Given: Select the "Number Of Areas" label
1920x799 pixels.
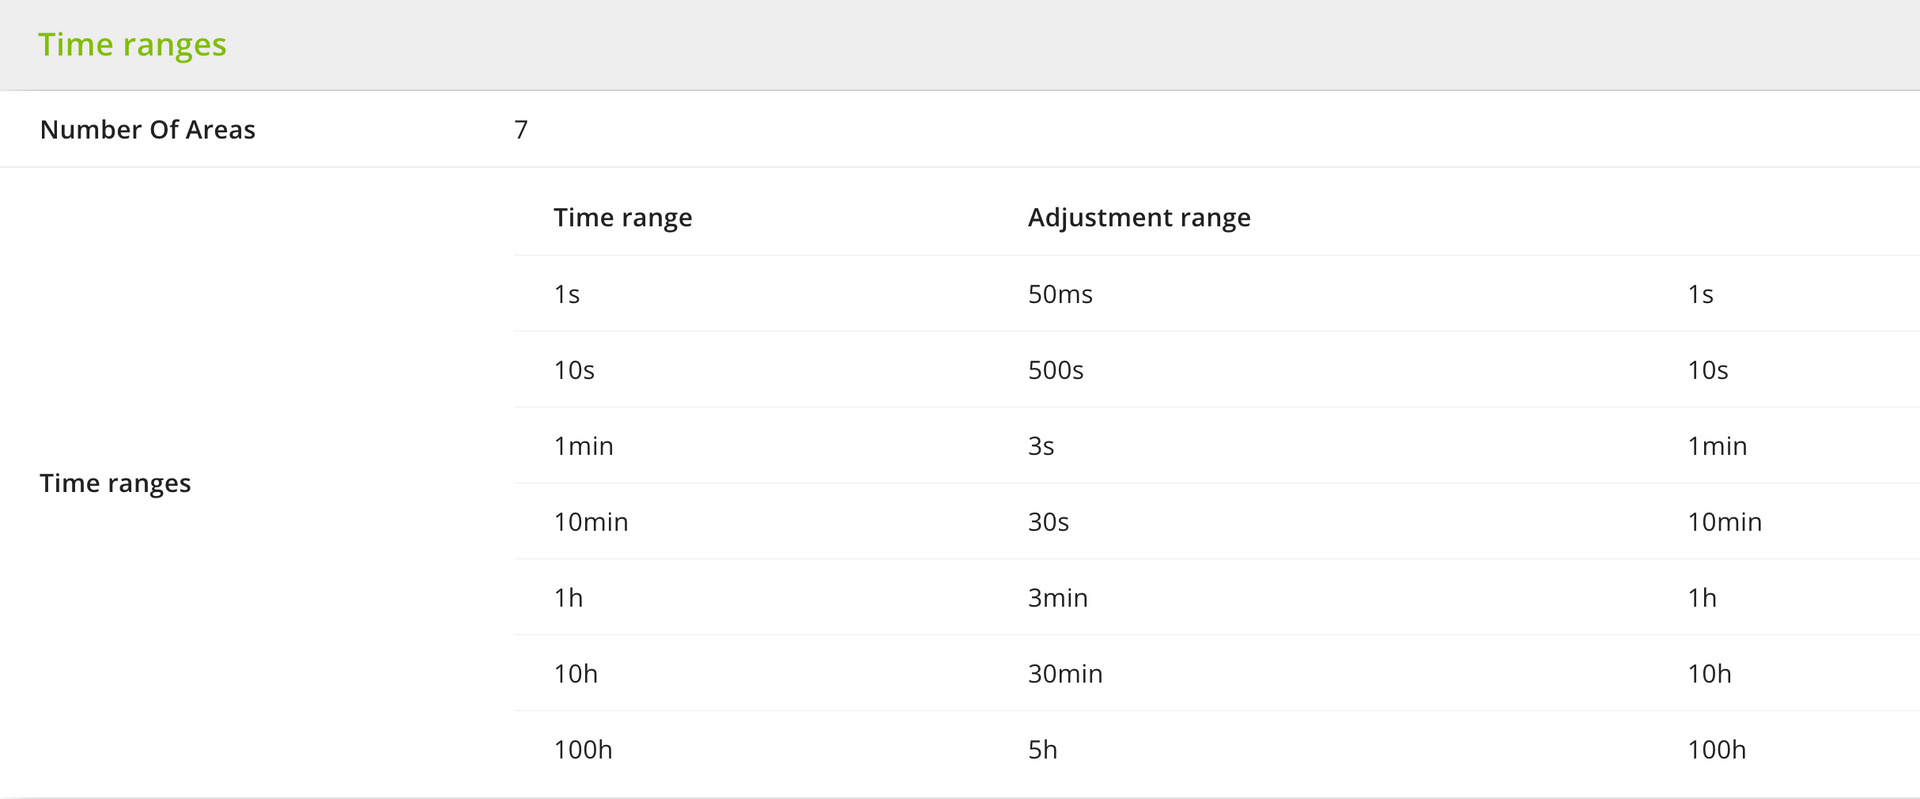Looking at the screenshot, I should coord(147,130).
